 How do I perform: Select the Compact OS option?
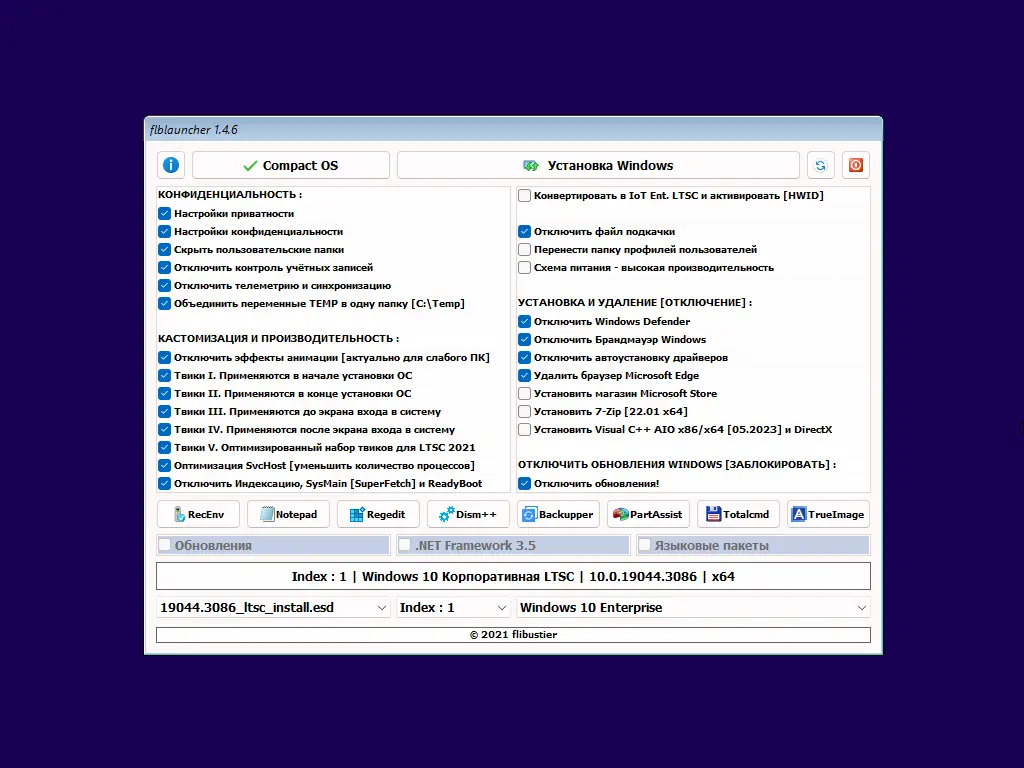290,164
